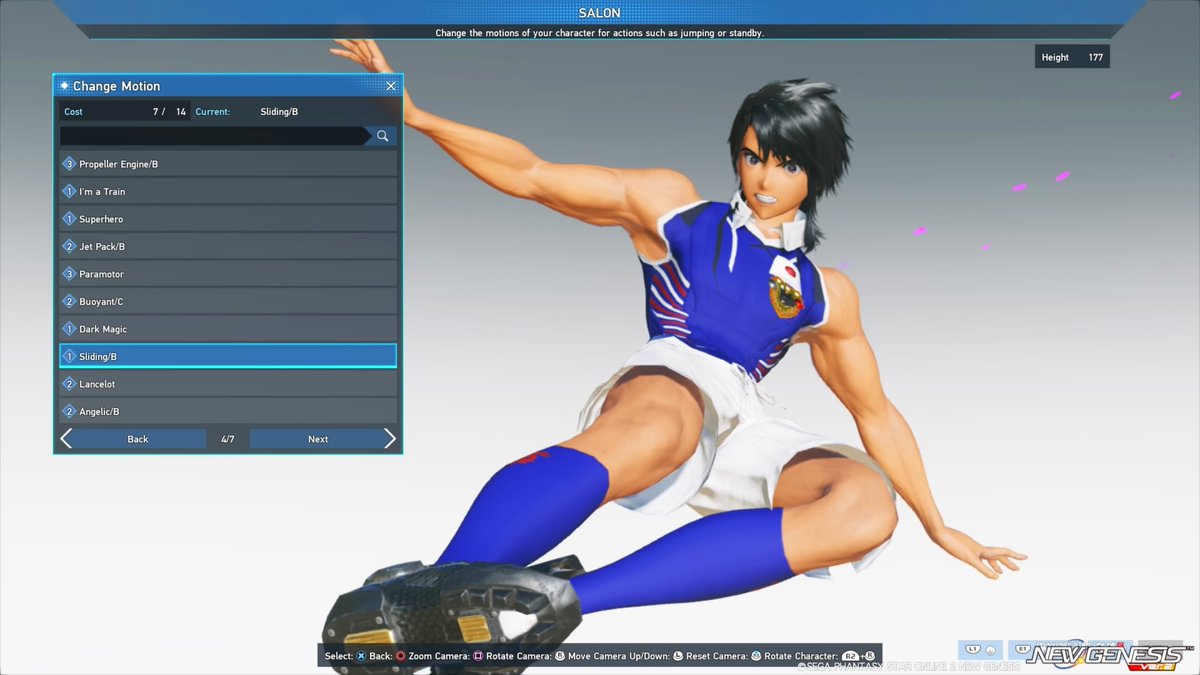Click the Cost 7 / 14 value

pos(169,112)
